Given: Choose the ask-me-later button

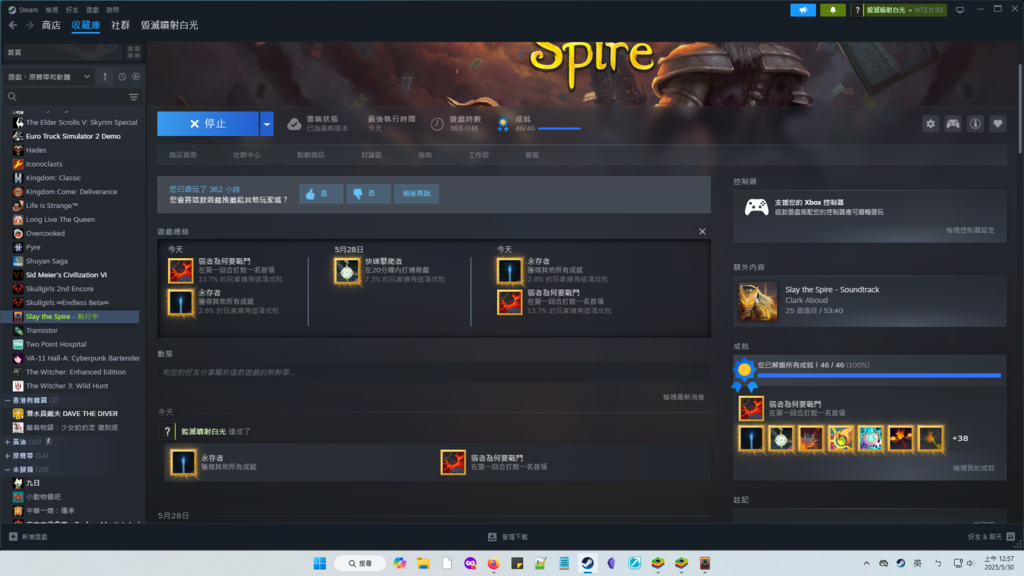Looking at the screenshot, I should (x=416, y=193).
